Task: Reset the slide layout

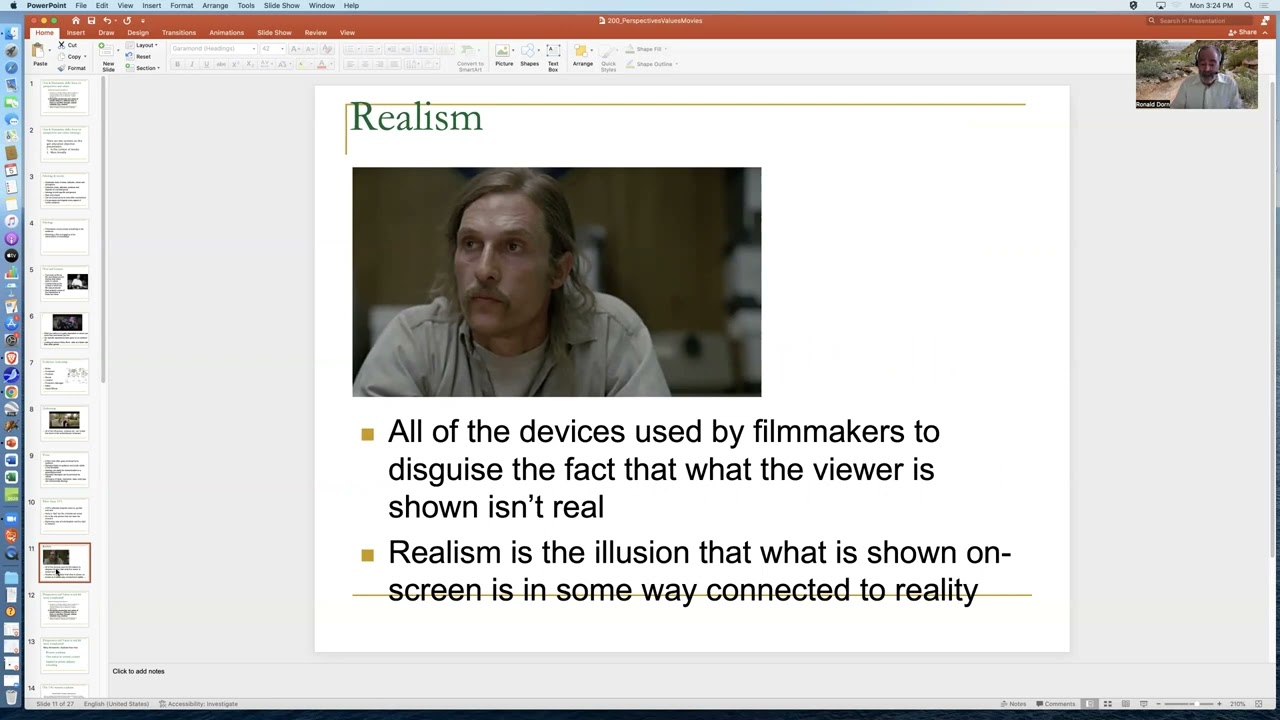Action: pyautogui.click(x=143, y=56)
